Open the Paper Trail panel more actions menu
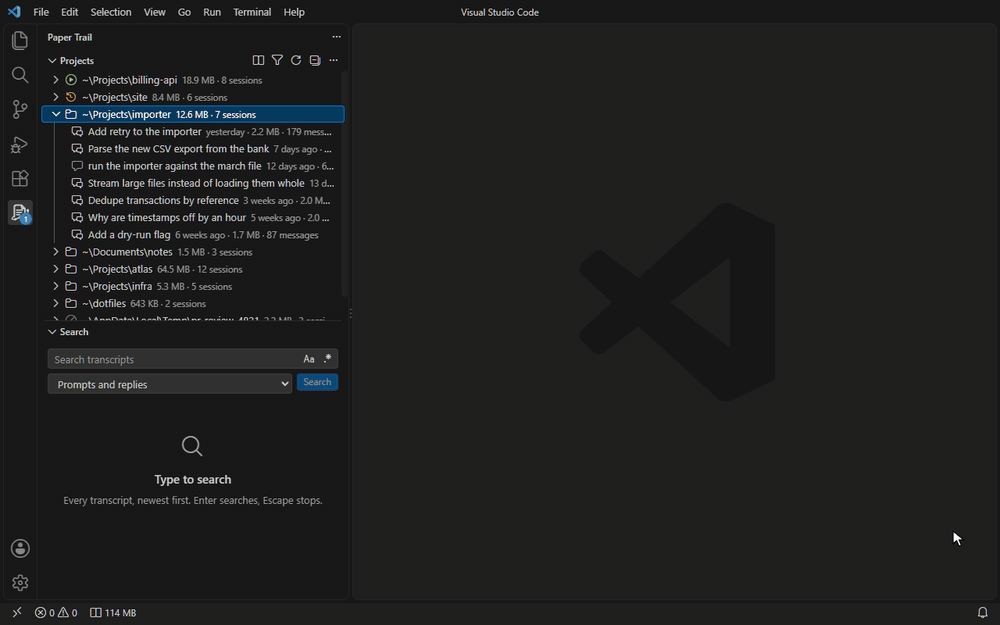Image resolution: width=1000 pixels, height=625 pixels. coord(336,37)
